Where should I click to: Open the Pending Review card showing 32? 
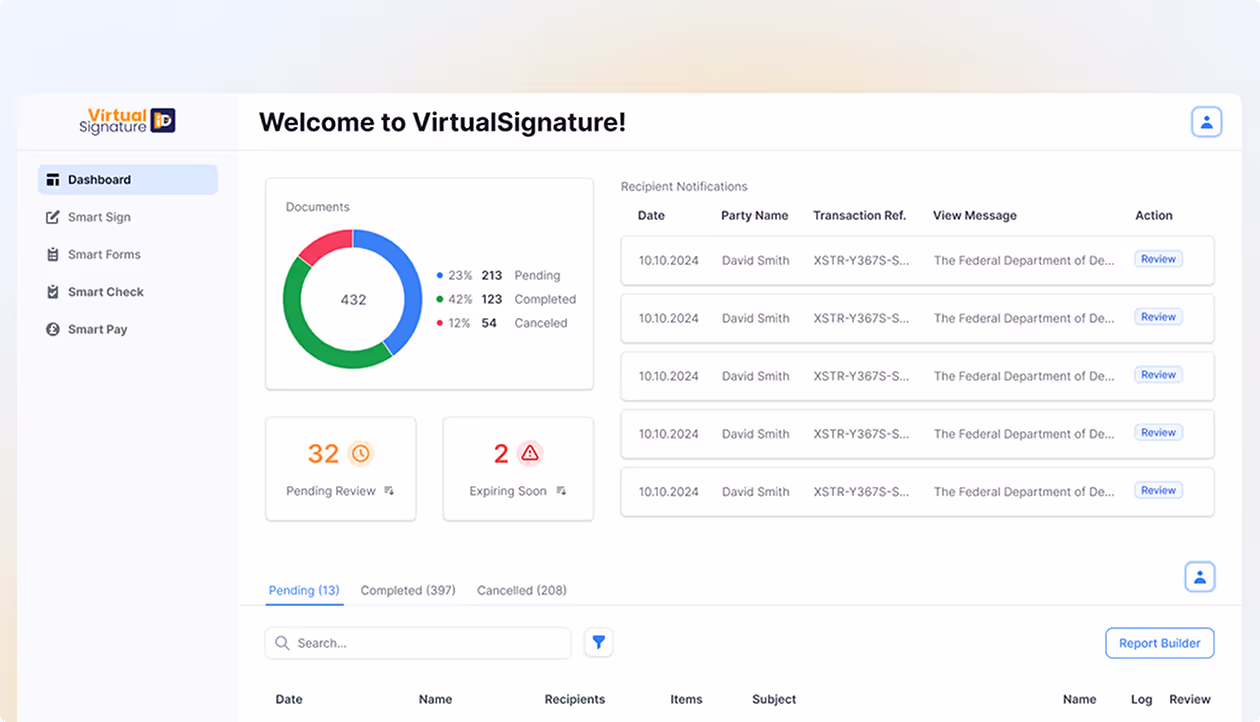(x=340, y=469)
